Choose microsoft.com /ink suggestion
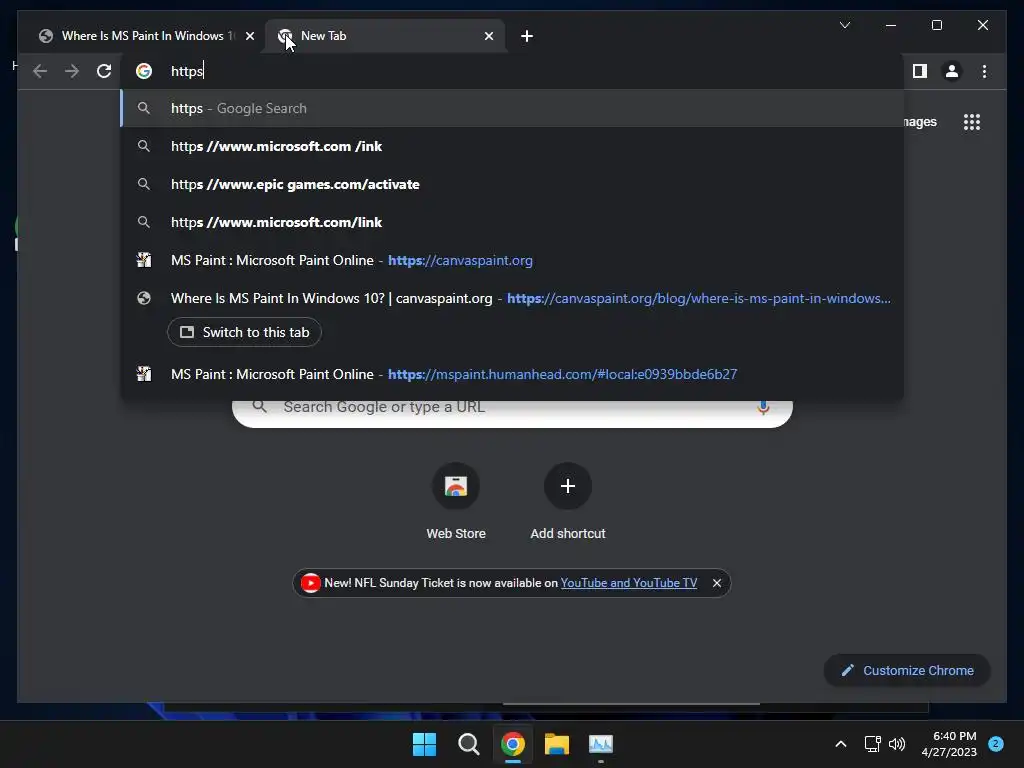1024x768 pixels. point(512,146)
